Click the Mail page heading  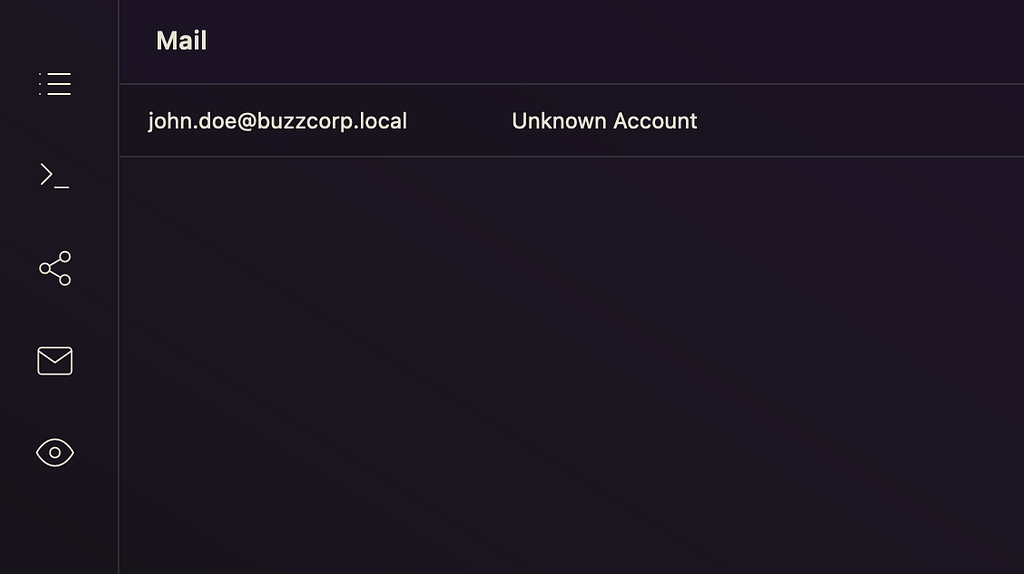pos(181,41)
